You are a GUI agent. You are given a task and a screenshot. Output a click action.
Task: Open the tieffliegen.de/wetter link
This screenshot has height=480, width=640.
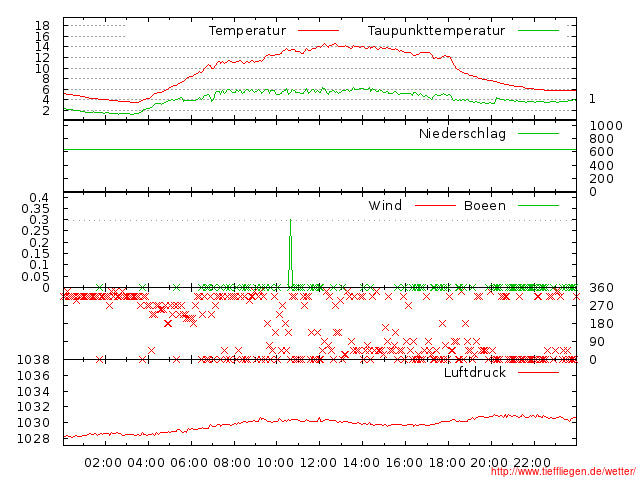pyautogui.click(x=563, y=472)
